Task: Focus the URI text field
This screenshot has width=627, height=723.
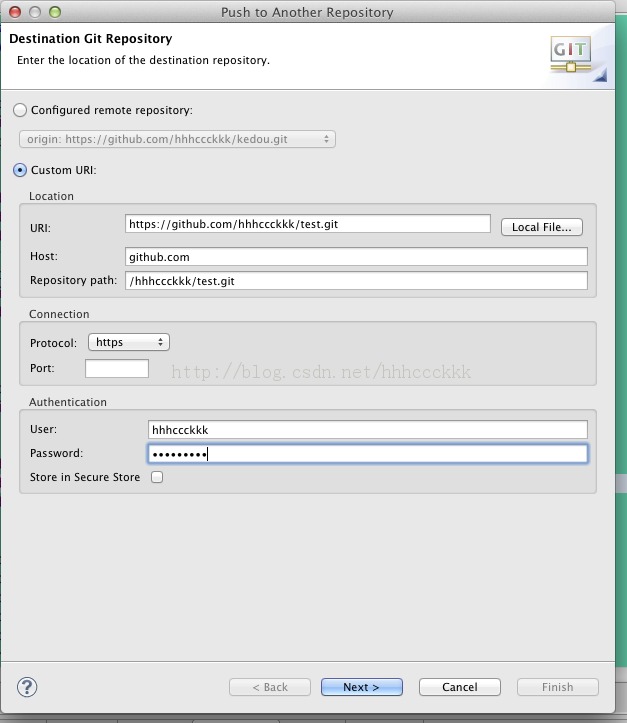Action: pos(308,224)
